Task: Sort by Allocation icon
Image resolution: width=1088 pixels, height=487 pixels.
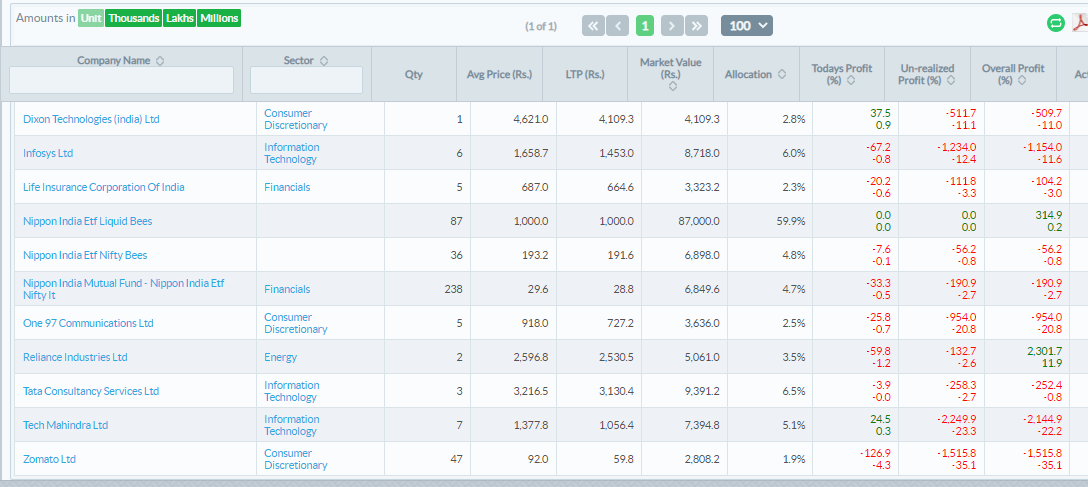Action: point(782,74)
